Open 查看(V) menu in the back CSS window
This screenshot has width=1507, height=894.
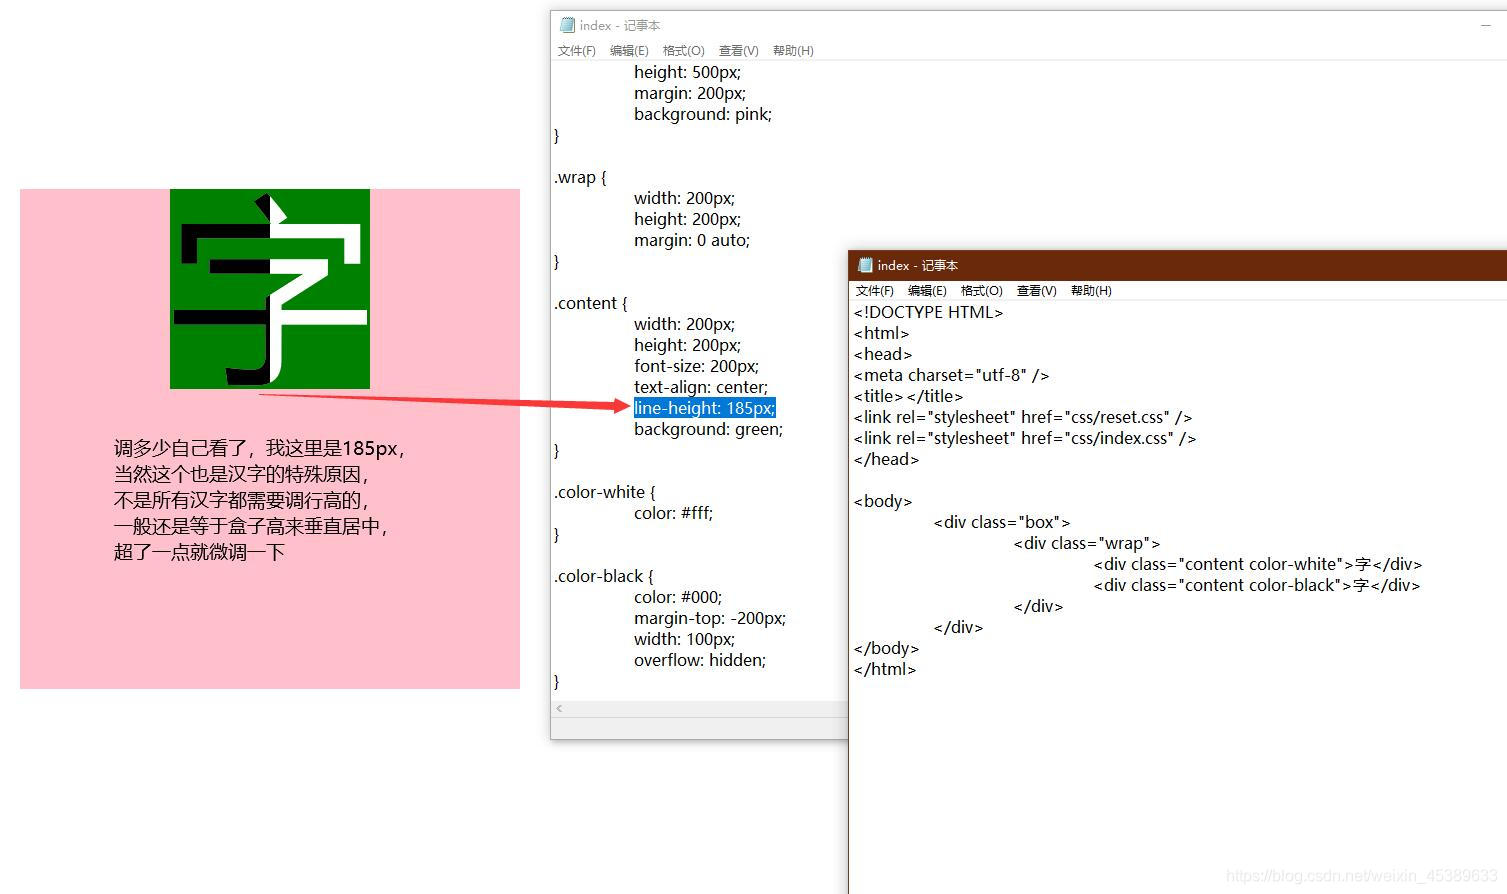[739, 51]
